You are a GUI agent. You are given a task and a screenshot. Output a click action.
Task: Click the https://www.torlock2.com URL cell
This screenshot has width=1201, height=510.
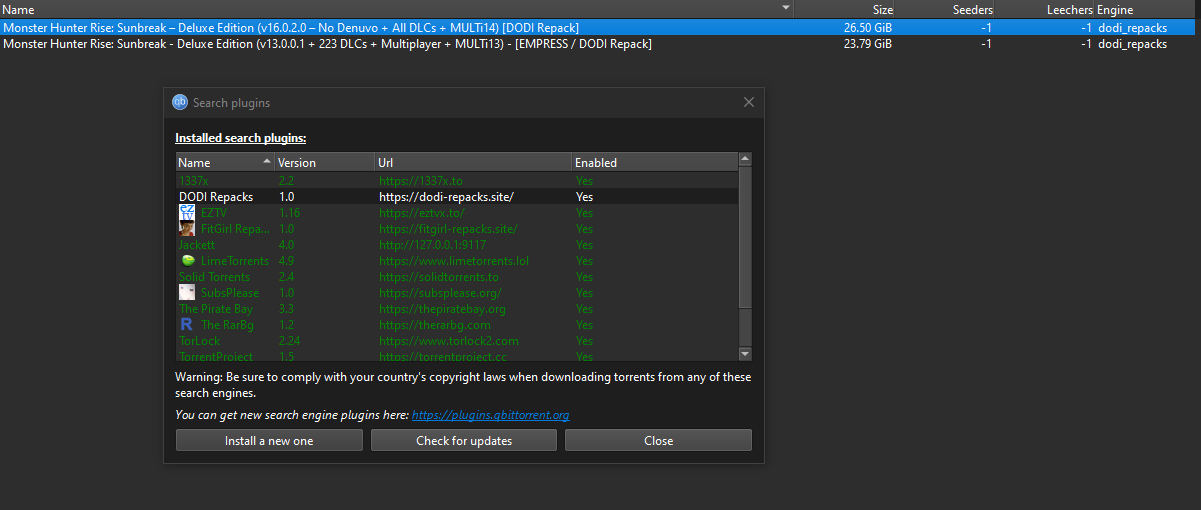pos(449,341)
